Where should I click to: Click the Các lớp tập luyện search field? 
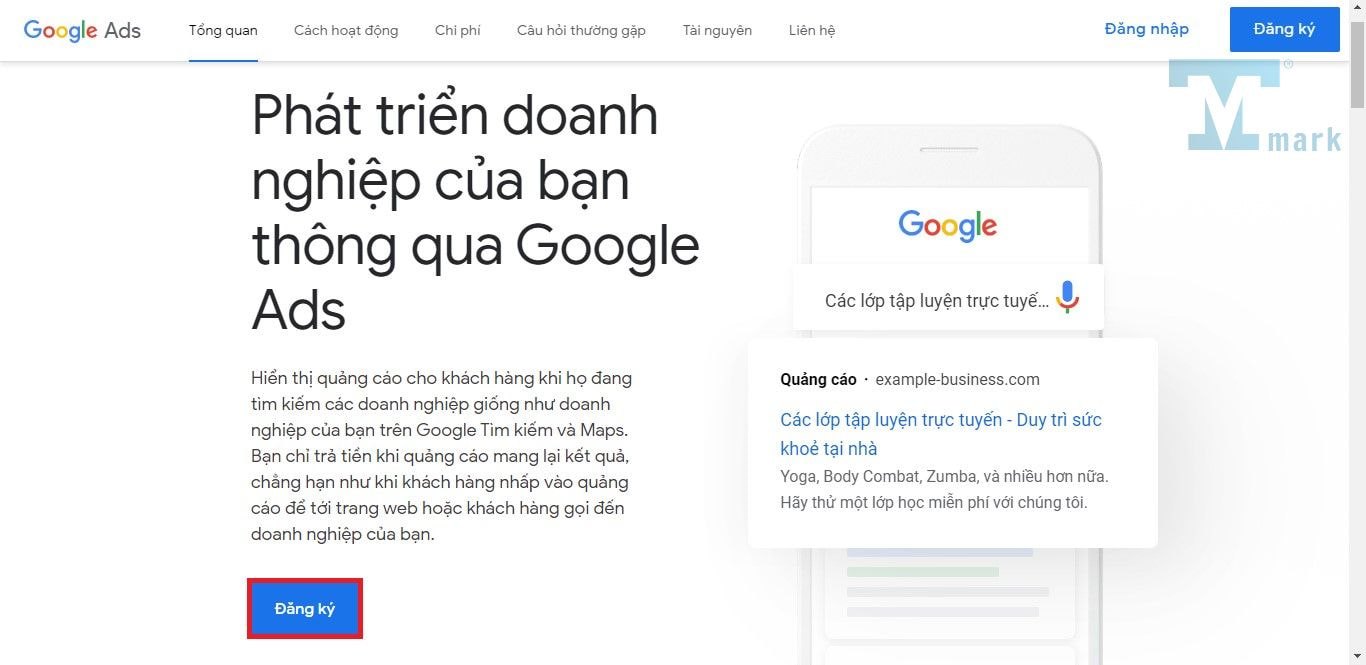tap(948, 298)
